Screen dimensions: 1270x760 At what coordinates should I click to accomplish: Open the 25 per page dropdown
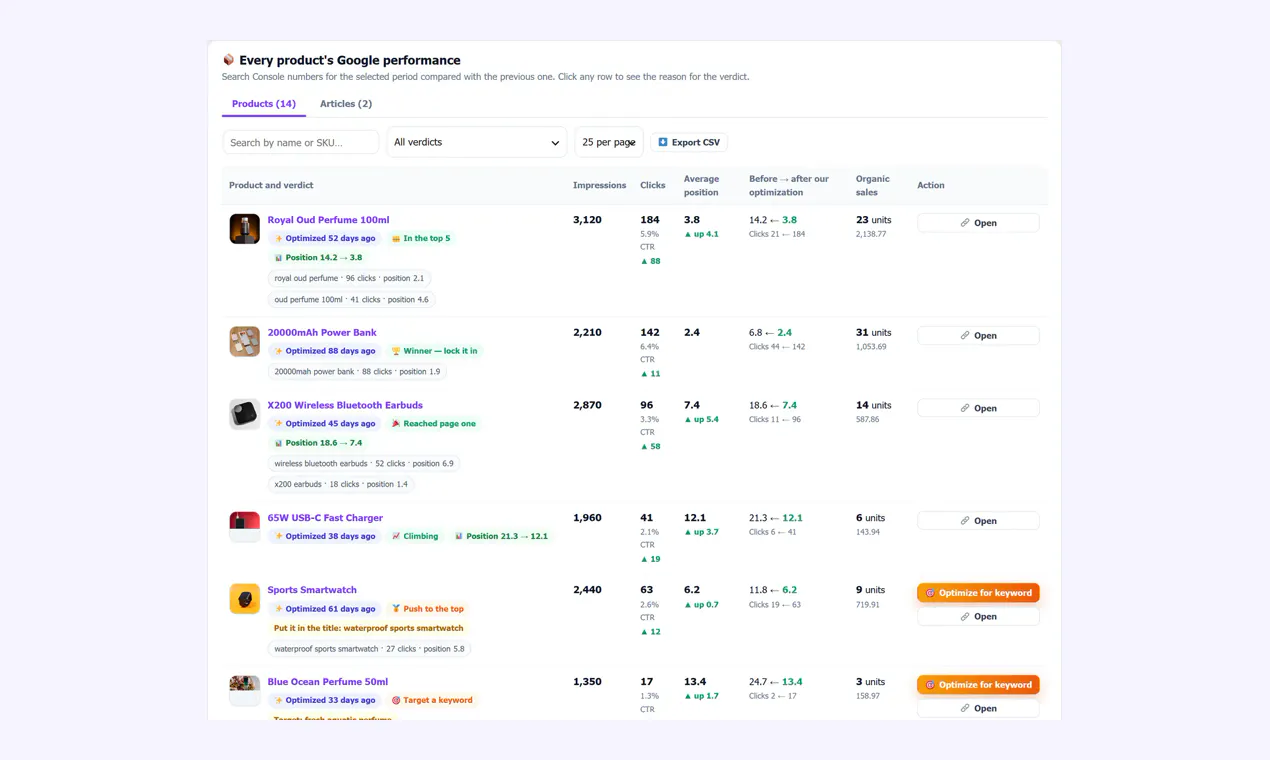tap(609, 142)
